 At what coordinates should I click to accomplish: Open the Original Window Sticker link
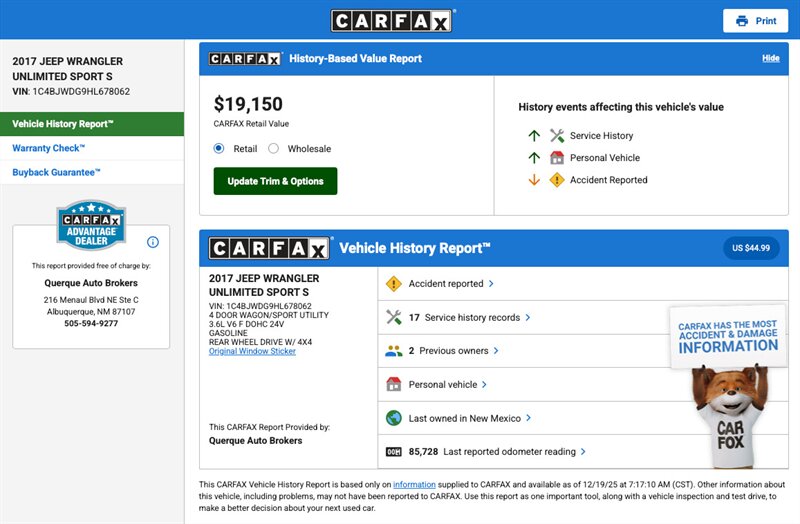252,352
